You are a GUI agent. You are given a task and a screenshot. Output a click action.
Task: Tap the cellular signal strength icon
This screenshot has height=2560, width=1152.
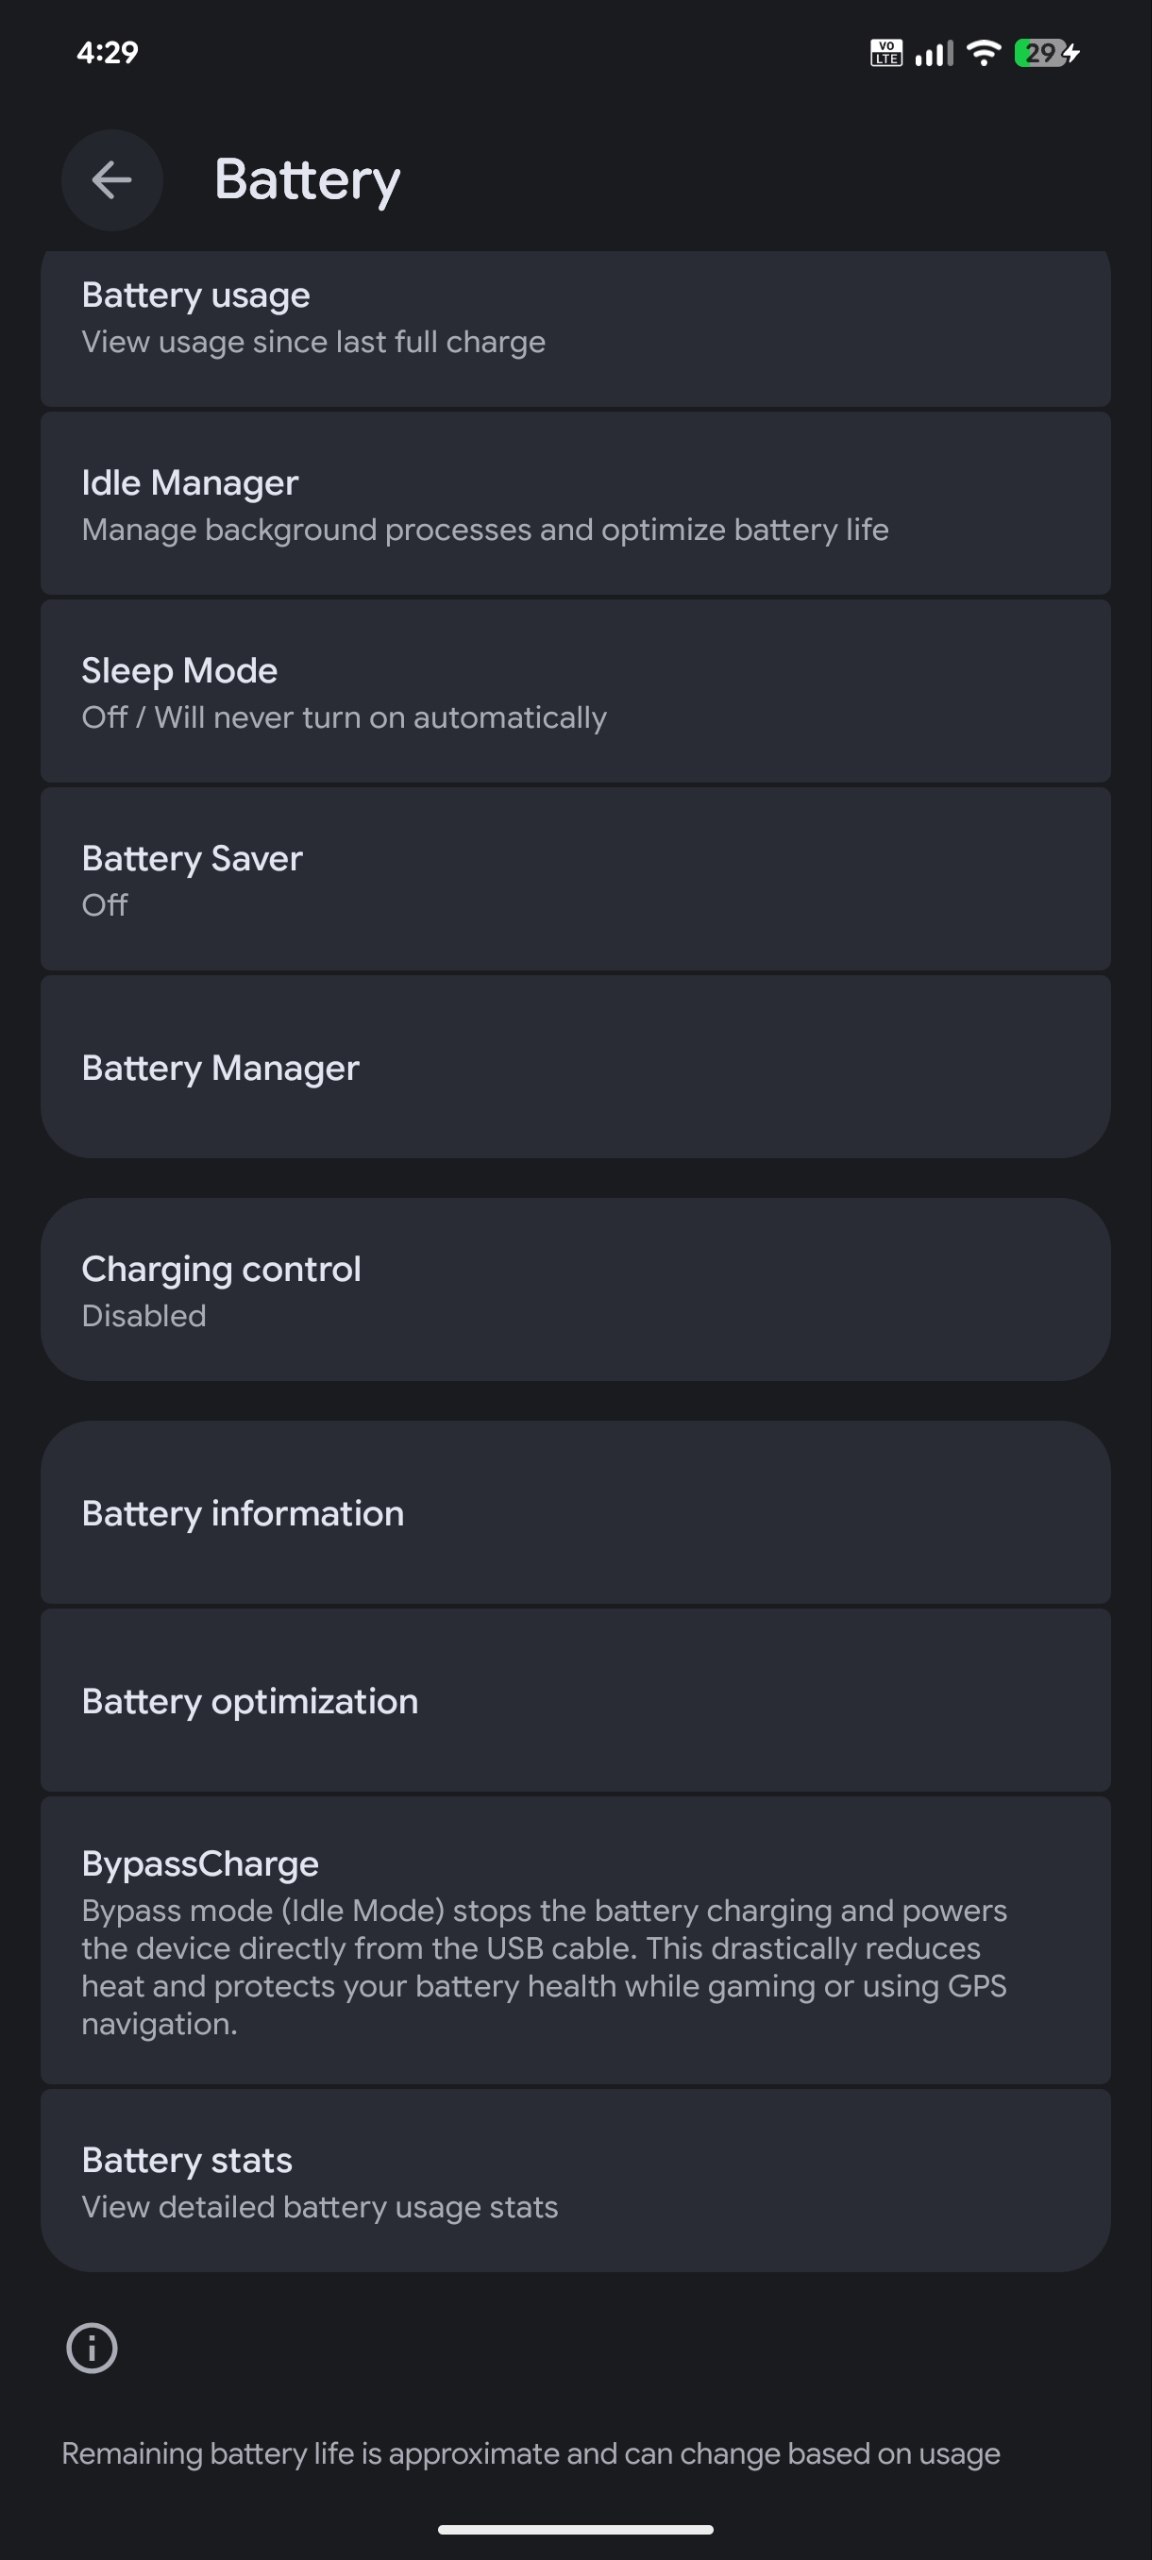[934, 53]
